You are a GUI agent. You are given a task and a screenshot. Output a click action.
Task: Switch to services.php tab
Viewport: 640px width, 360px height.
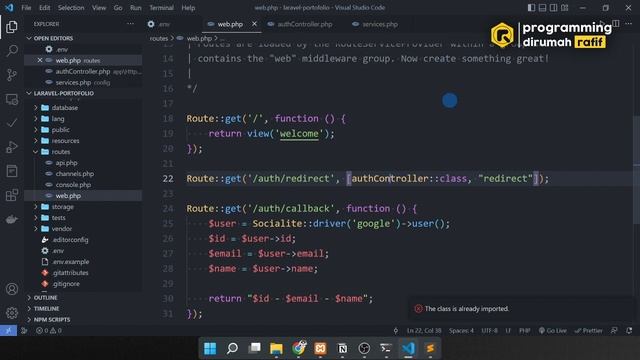click(x=380, y=24)
